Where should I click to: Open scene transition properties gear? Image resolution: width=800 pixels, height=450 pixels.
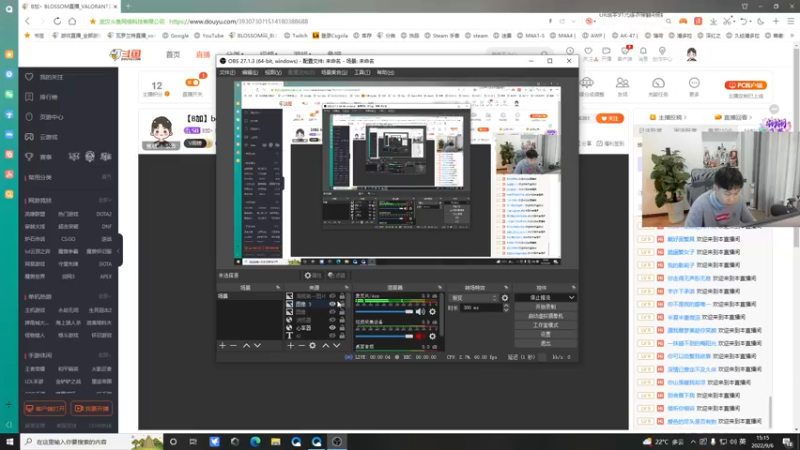tap(505, 298)
